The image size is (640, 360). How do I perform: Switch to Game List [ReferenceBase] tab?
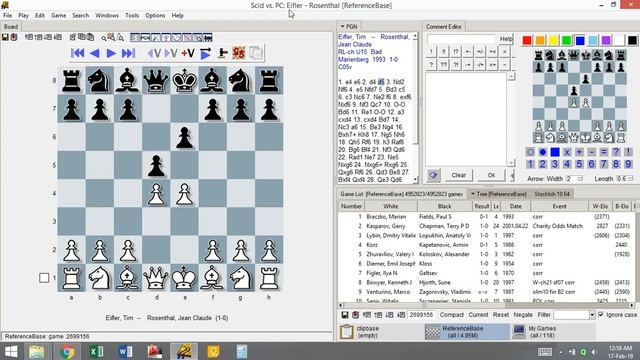(x=402, y=194)
